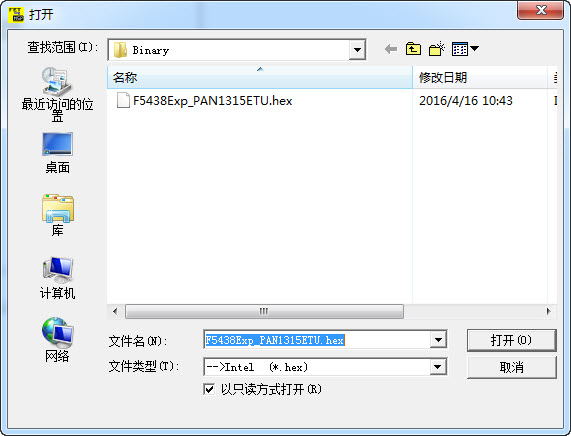The image size is (571, 436).
Task: Click the 打开 button
Action: pyautogui.click(x=512, y=340)
